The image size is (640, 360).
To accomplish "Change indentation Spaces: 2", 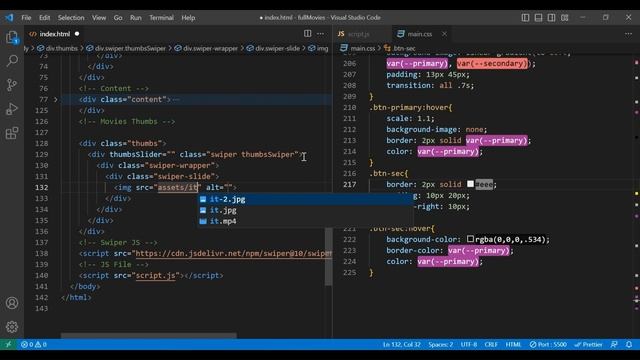I will [x=441, y=344].
